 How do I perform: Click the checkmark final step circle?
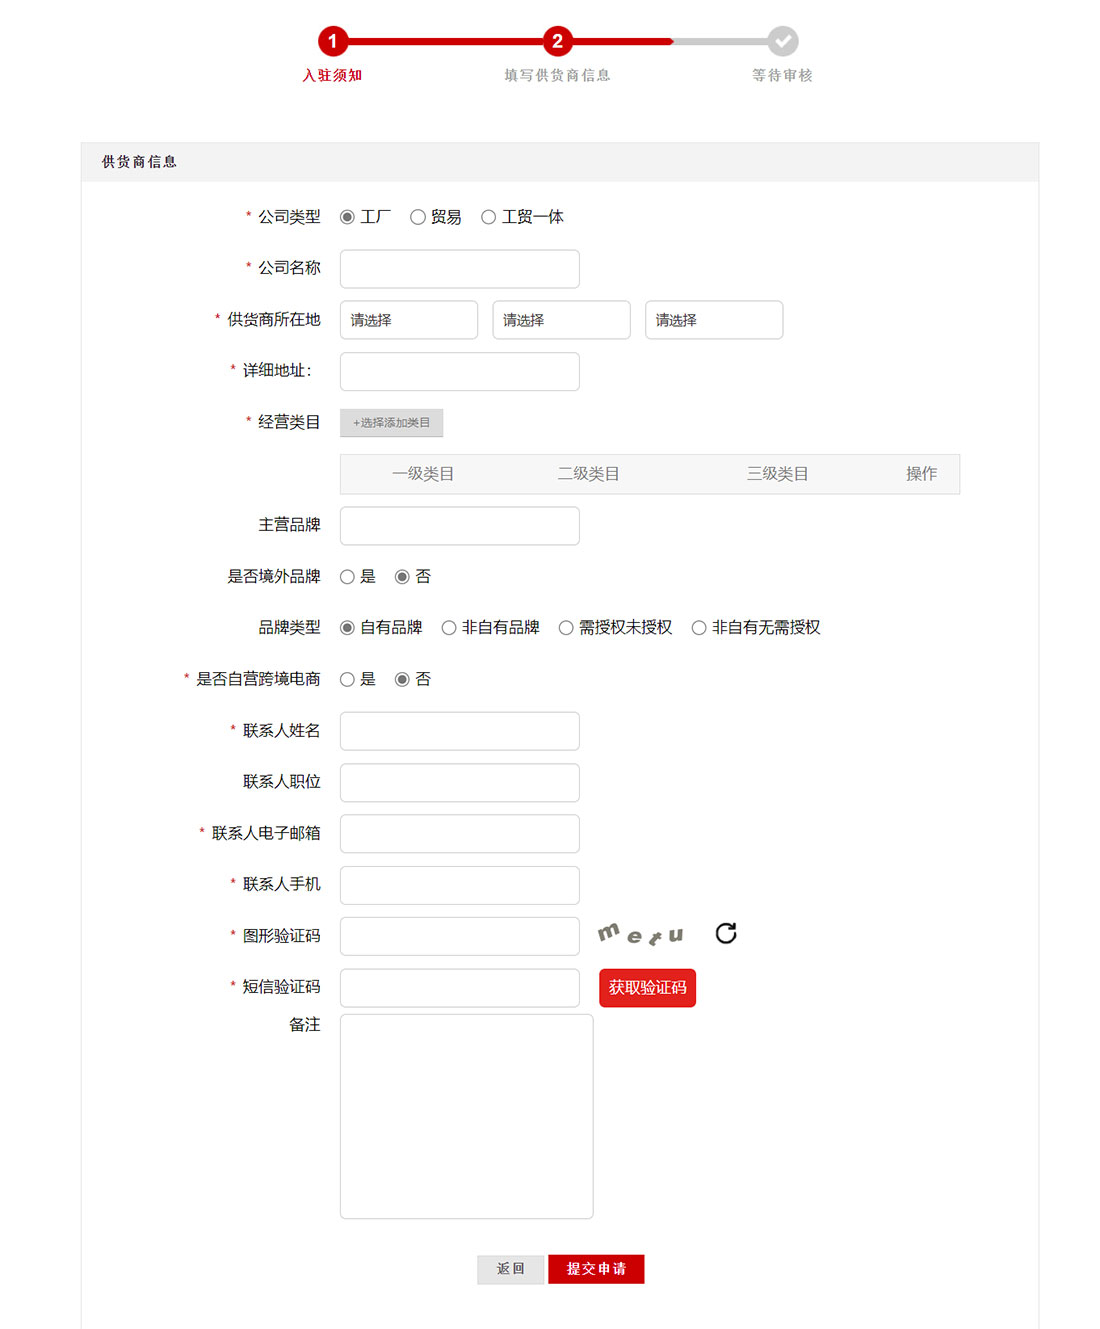[783, 41]
